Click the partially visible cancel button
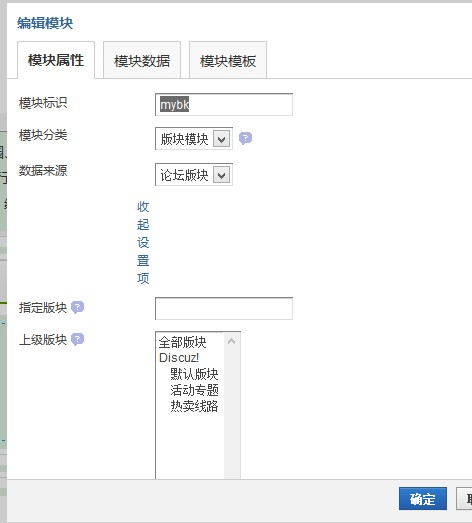Screen dimensions: 472x523 pyautogui.click(x=464, y=499)
